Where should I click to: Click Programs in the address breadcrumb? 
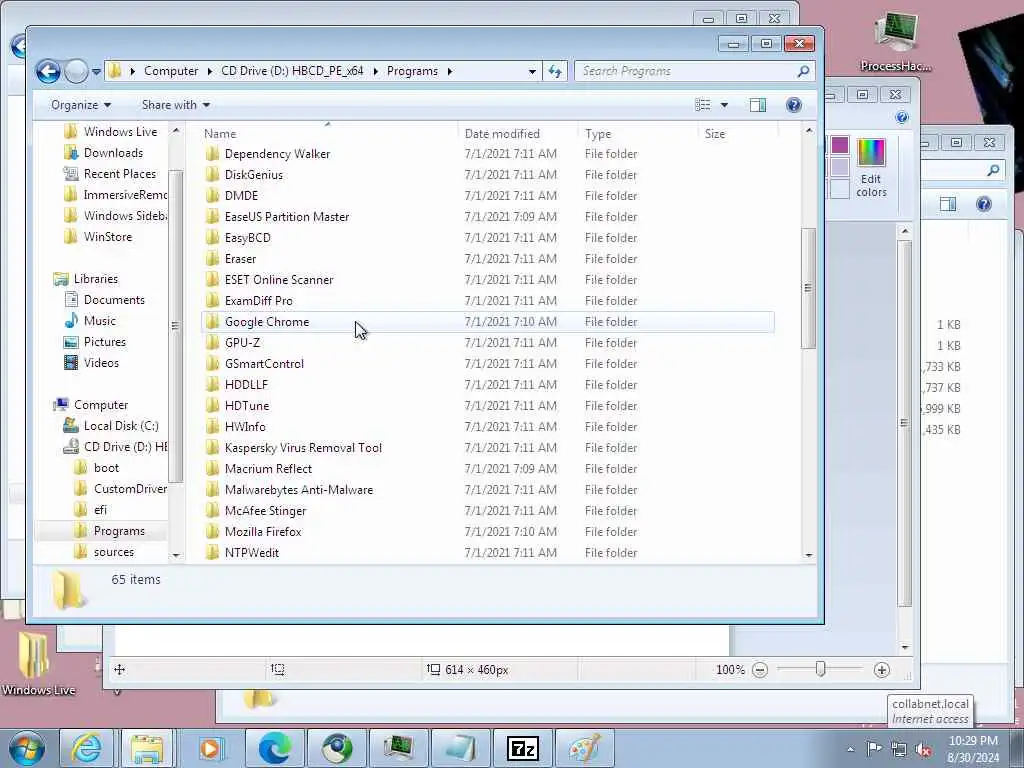pos(412,71)
